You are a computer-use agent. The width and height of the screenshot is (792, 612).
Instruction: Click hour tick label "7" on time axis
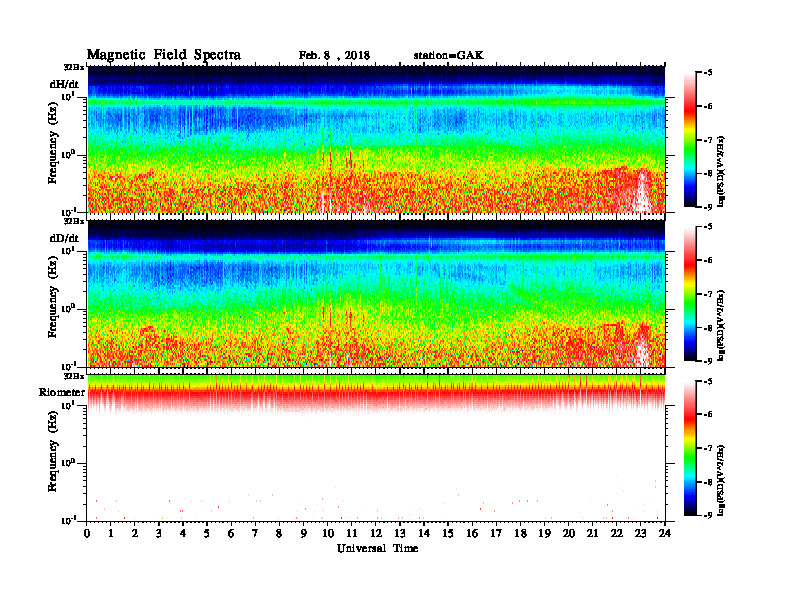255,534
